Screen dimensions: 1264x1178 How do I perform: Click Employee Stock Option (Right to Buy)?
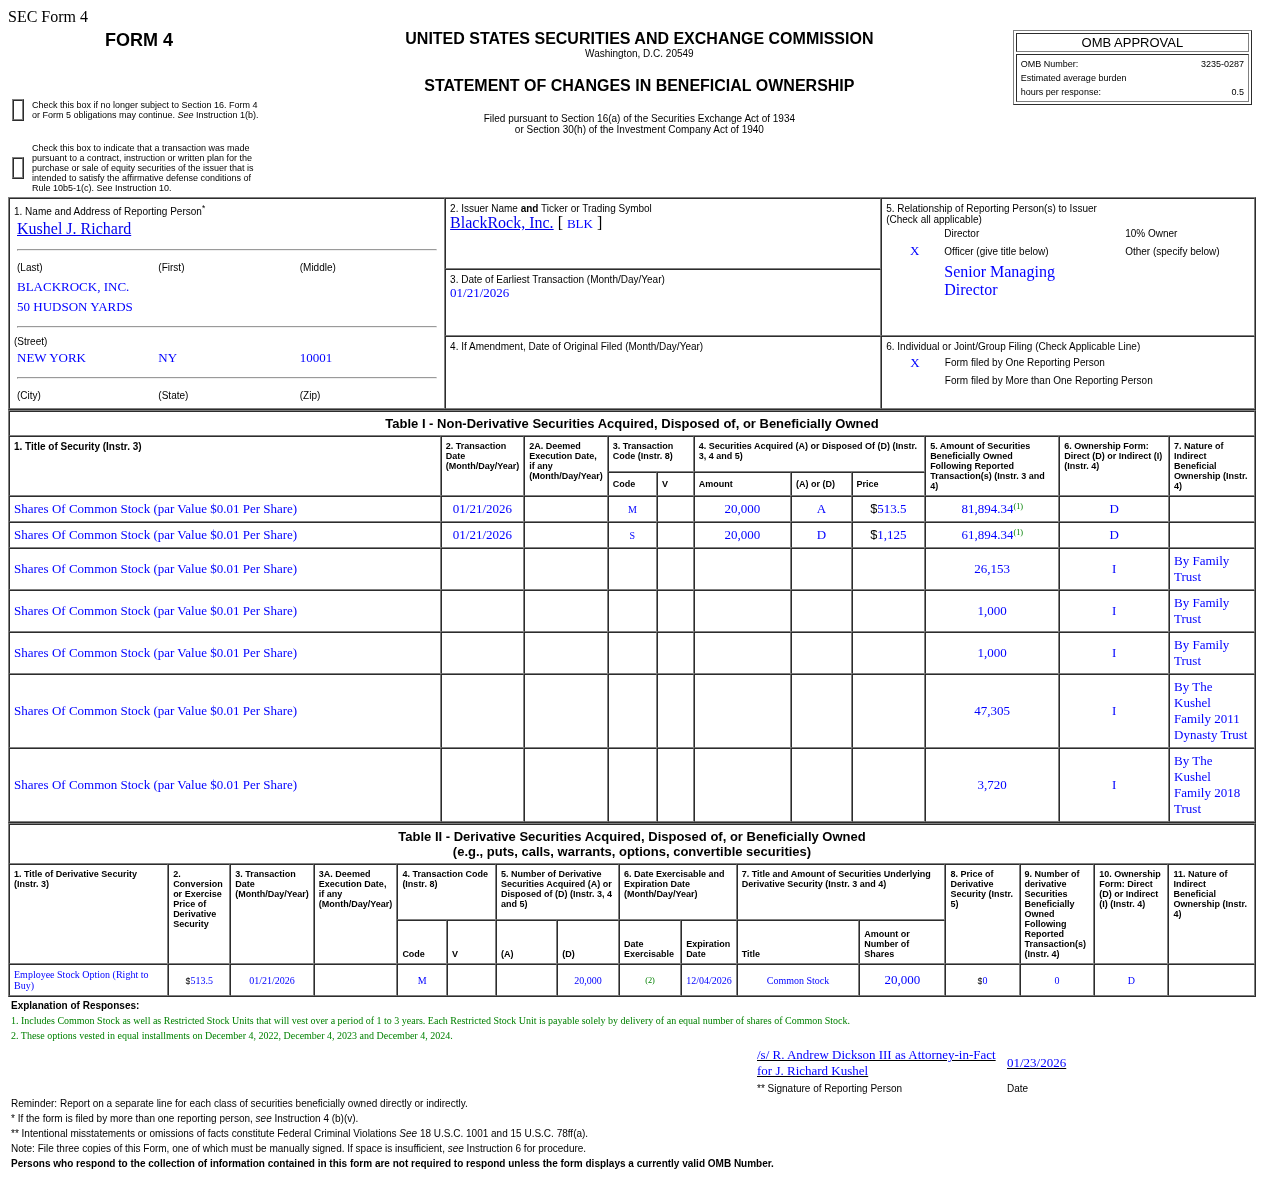click(x=81, y=980)
